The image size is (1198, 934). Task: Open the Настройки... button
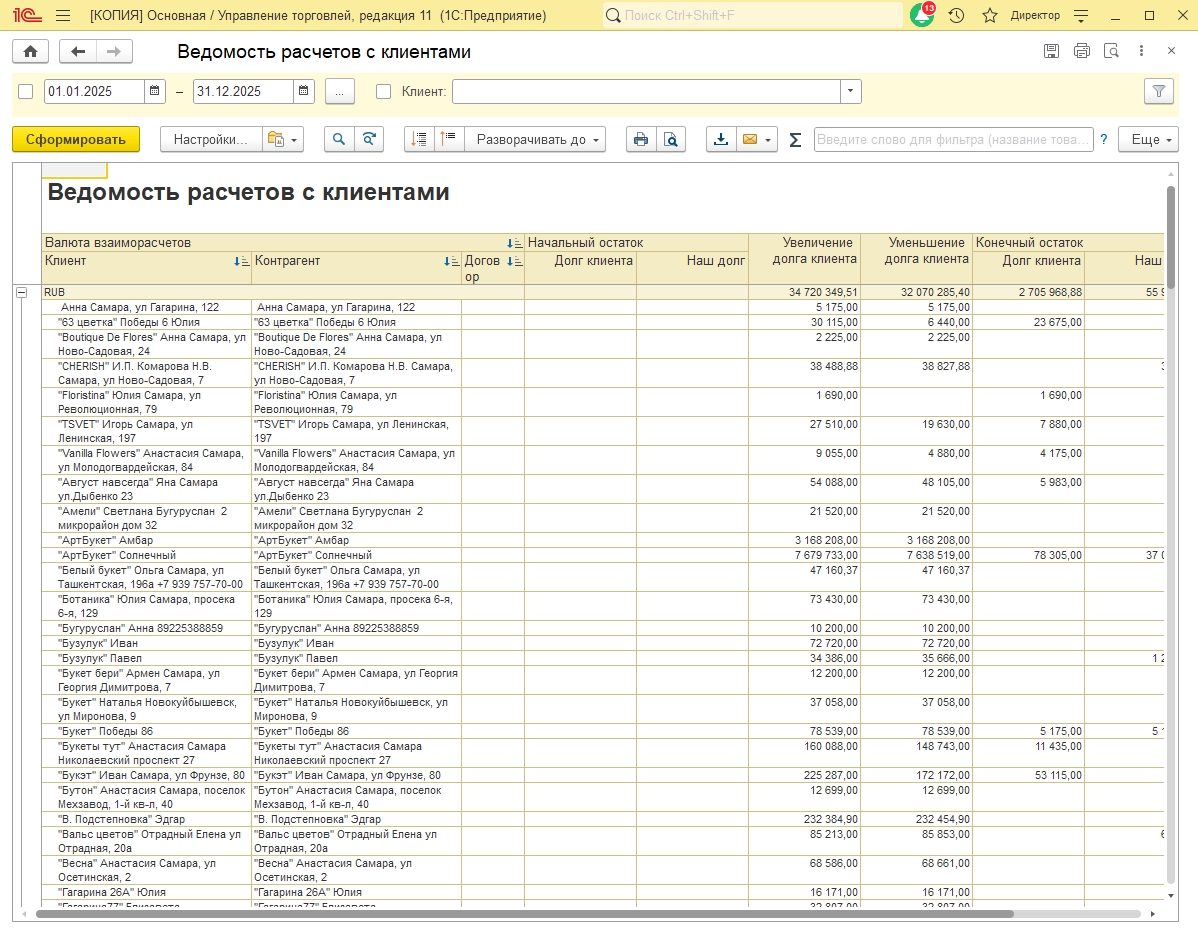click(211, 139)
